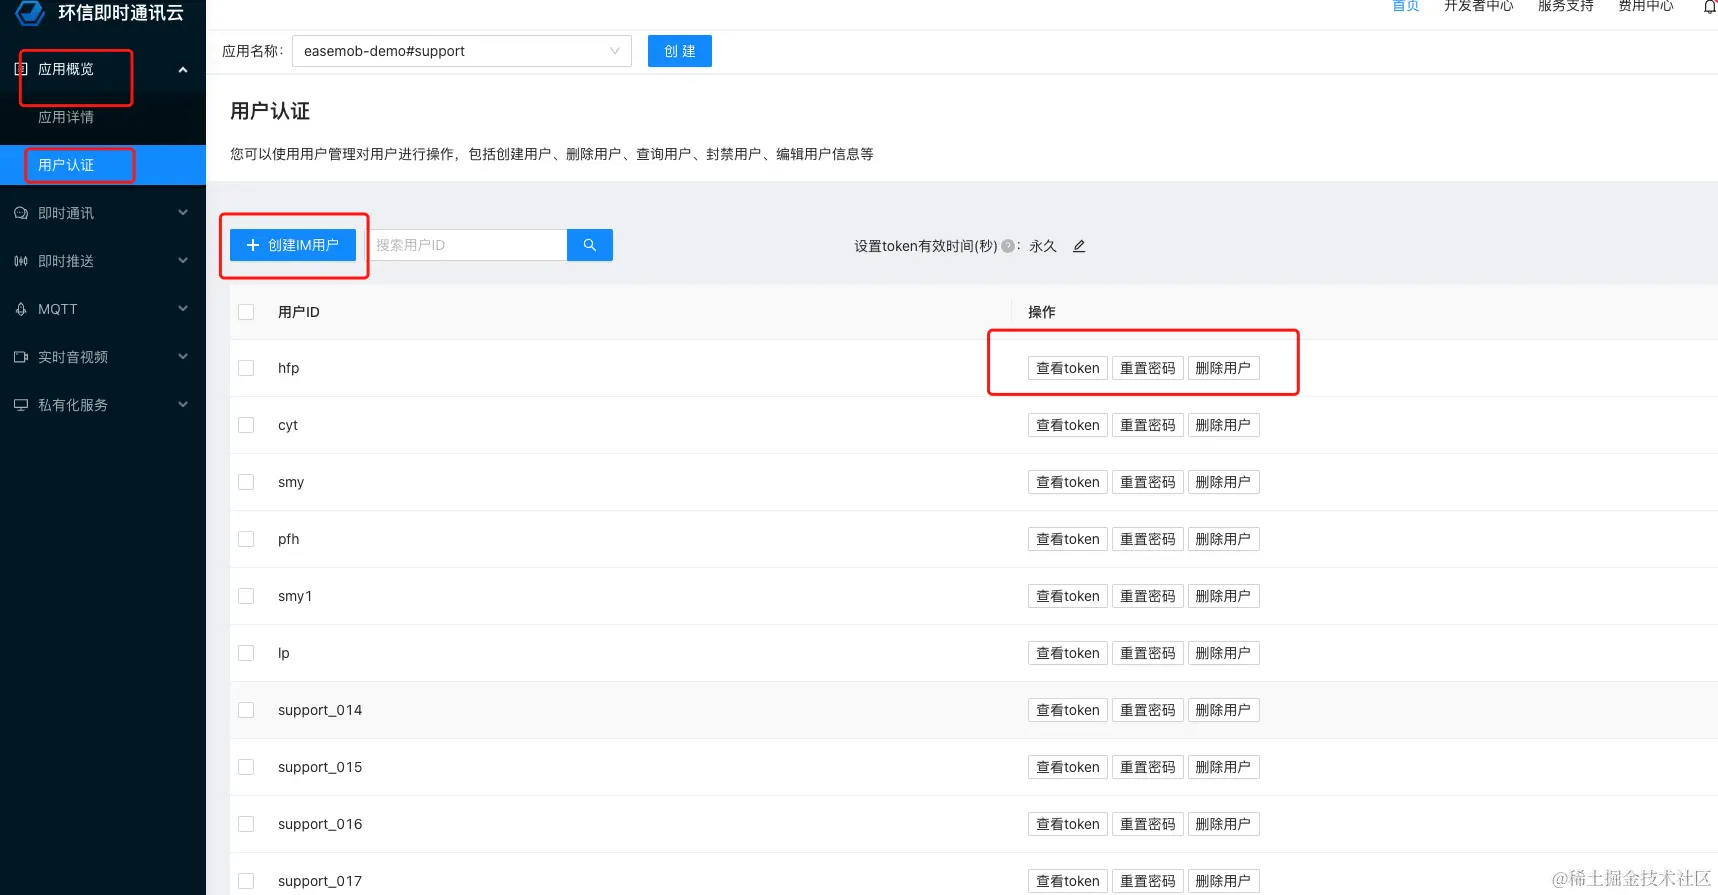Open the 应用名称 app dropdown
Image resolution: width=1718 pixels, height=895 pixels.
point(462,51)
